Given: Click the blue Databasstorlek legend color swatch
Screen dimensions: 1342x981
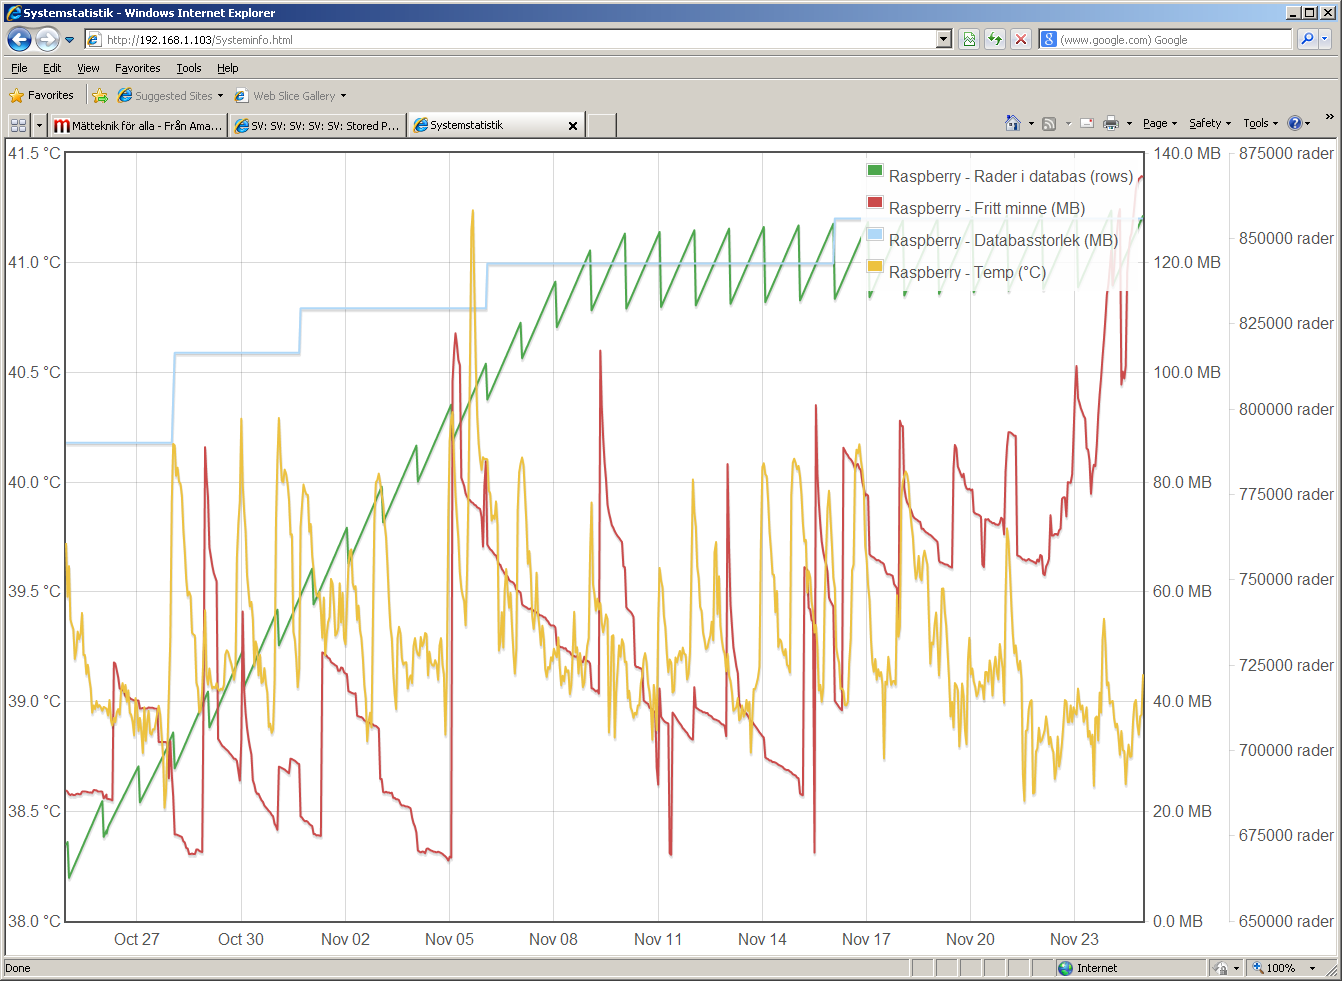Looking at the screenshot, I should click(875, 235).
